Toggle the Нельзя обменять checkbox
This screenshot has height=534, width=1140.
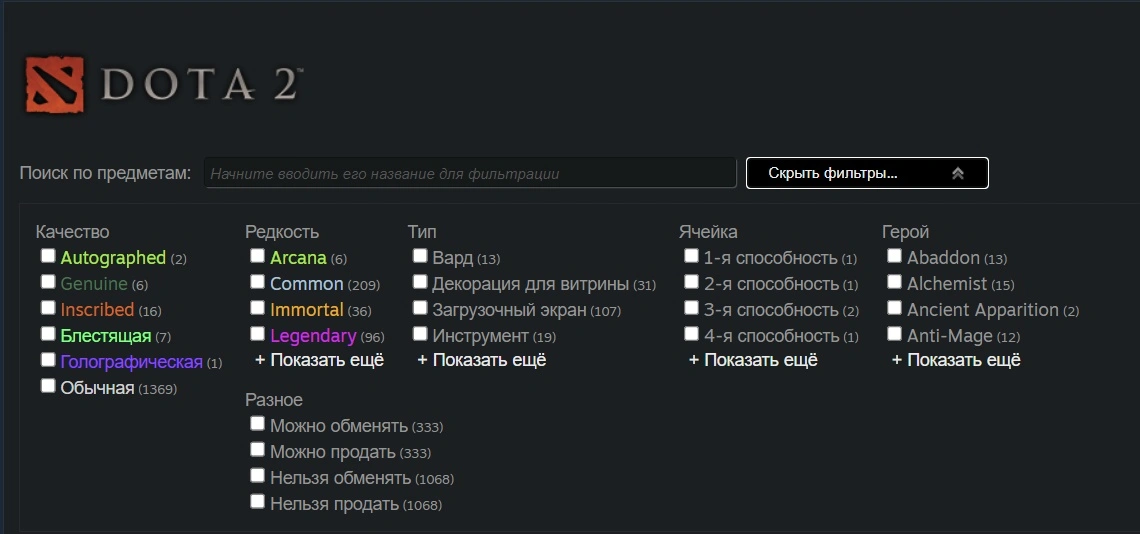[x=258, y=476]
